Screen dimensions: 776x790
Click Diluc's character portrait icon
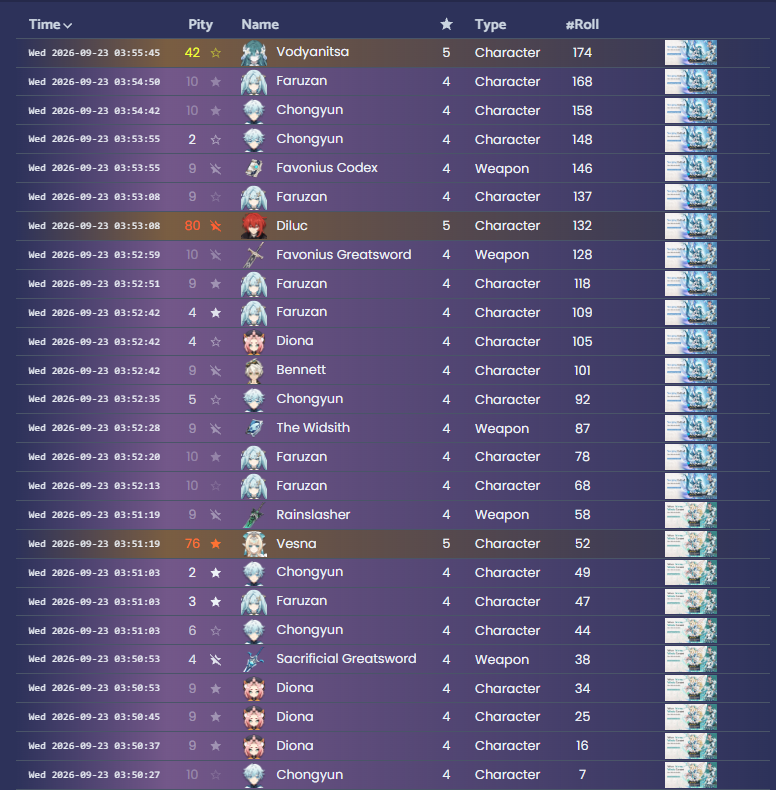click(x=254, y=226)
